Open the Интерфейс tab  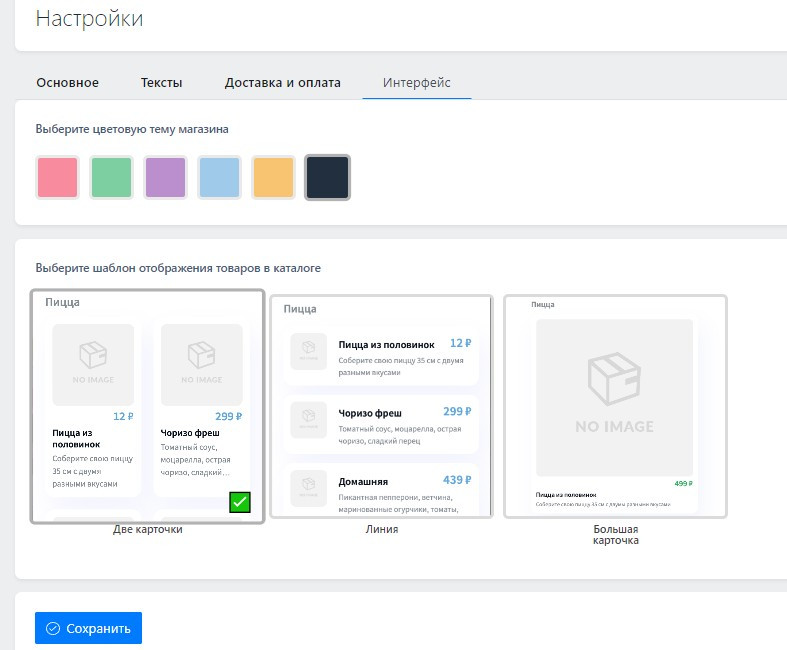pyautogui.click(x=417, y=82)
